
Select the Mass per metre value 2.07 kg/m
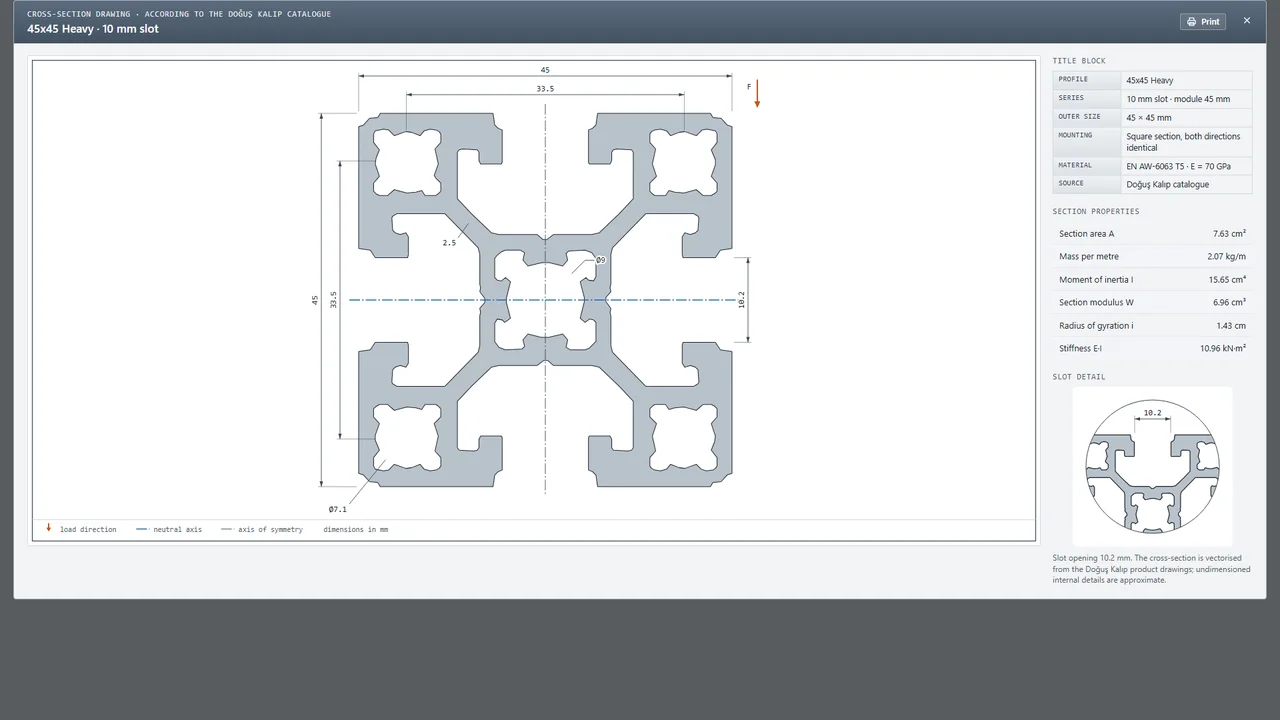tap(1226, 256)
